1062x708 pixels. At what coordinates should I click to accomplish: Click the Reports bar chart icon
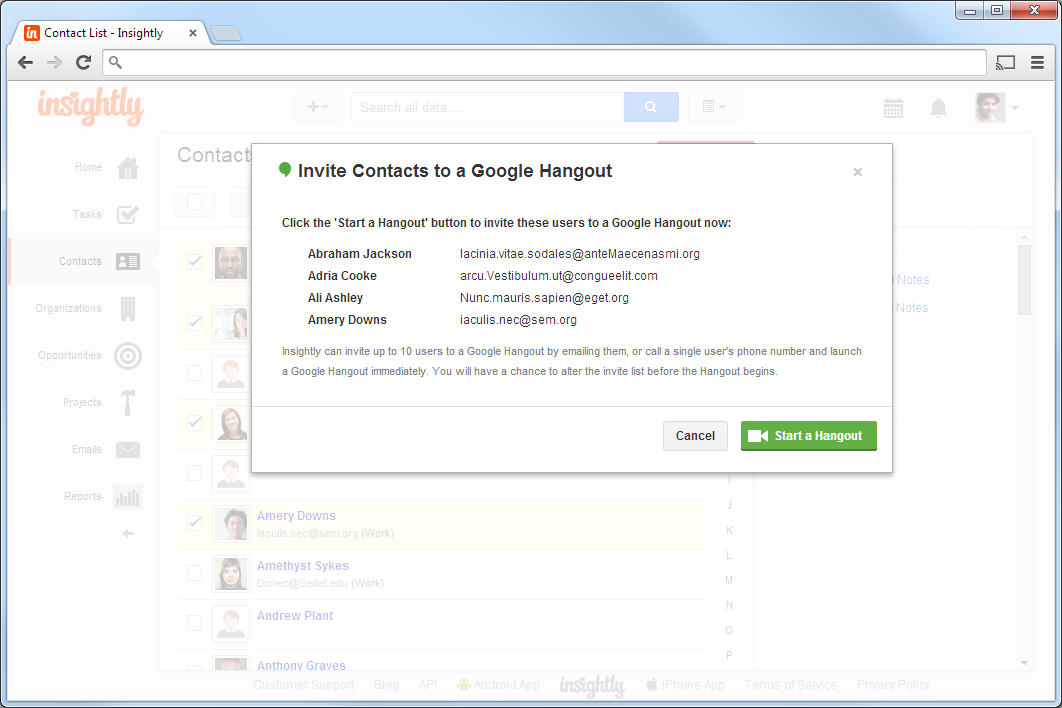(127, 497)
